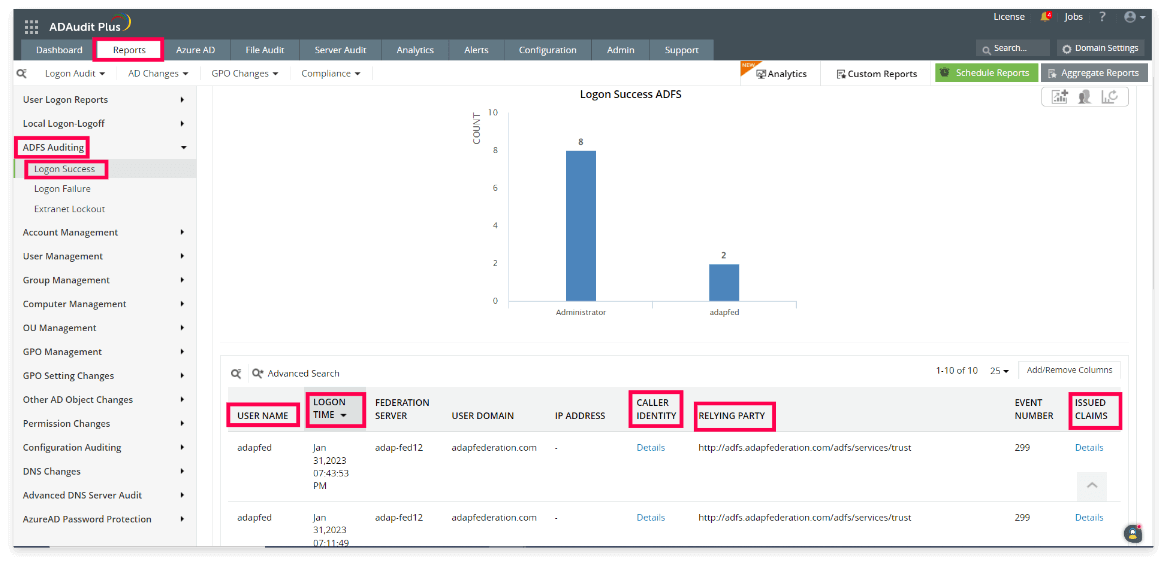Expand User Logon Reports in sidebar
Screen dimensions: 1168x566
pyautogui.click(x=104, y=100)
